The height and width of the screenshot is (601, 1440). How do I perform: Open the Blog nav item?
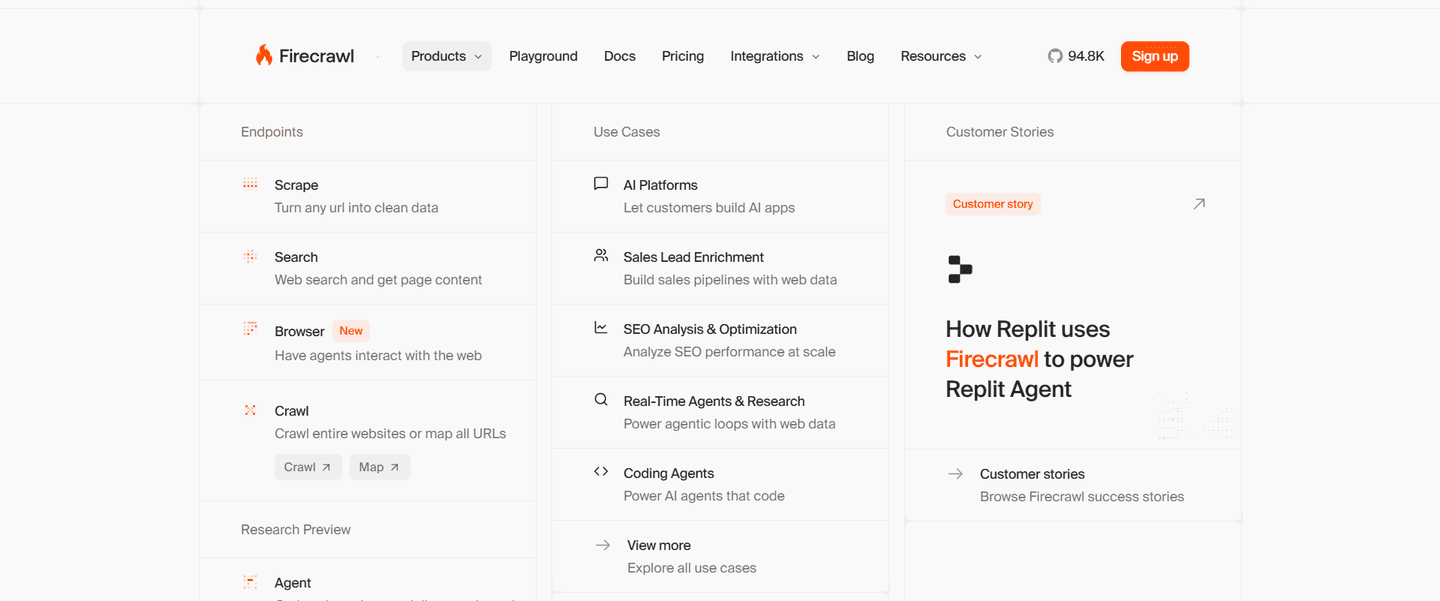pyautogui.click(x=860, y=56)
